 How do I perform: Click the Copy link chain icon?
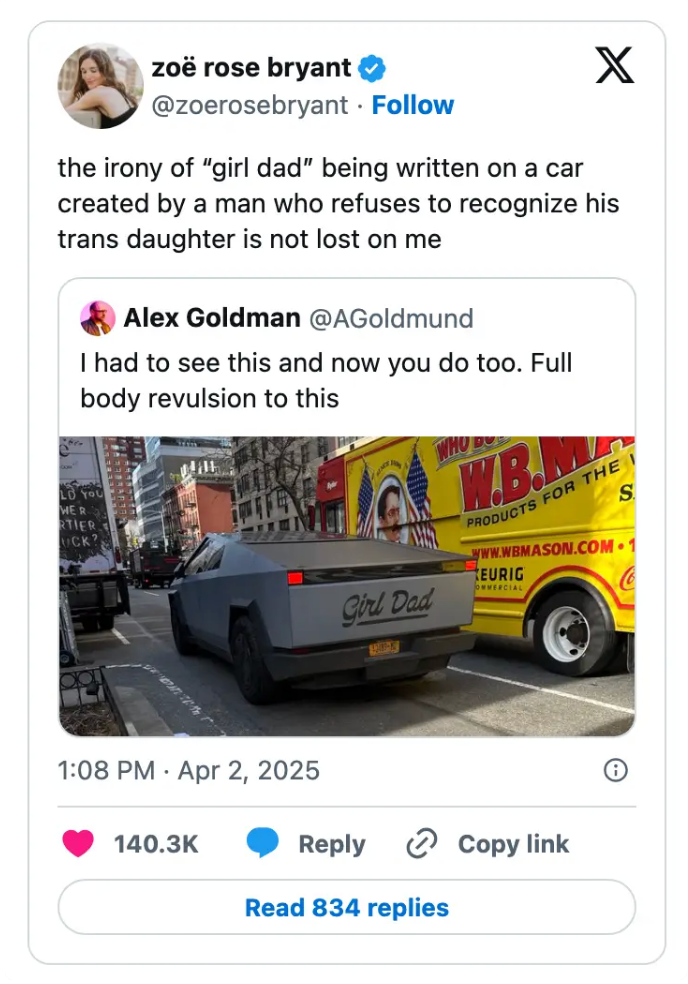tap(421, 843)
